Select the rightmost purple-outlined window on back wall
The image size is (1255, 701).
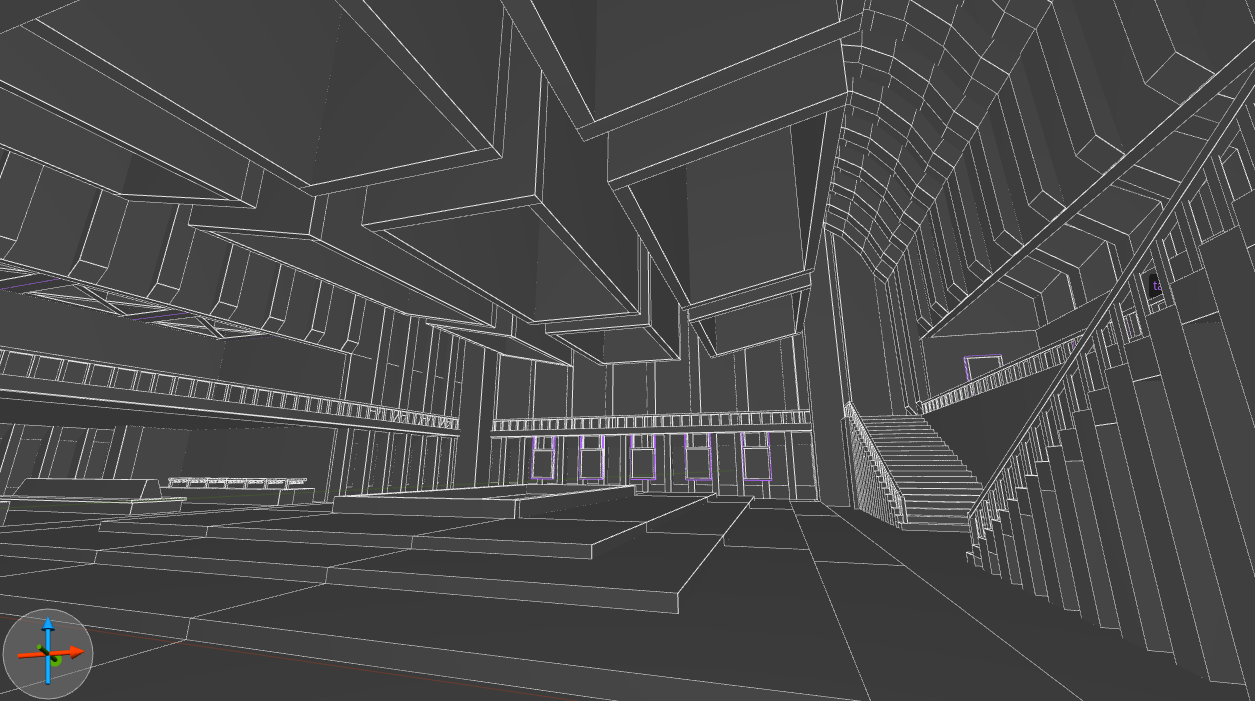755,456
